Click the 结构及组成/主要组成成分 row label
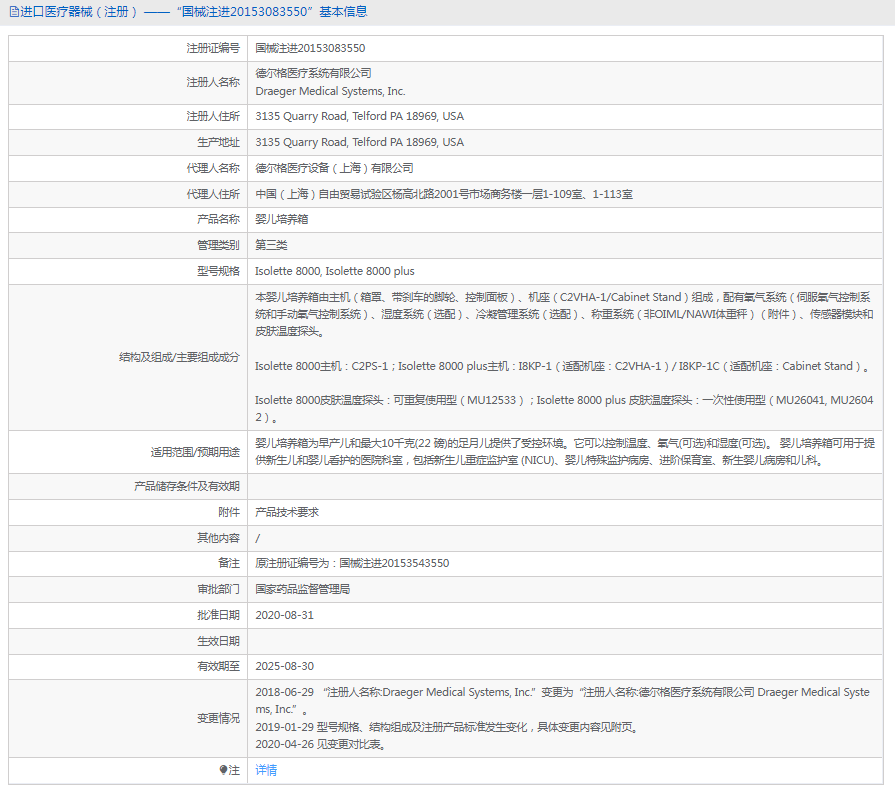The height and width of the screenshot is (790, 895). click(179, 357)
